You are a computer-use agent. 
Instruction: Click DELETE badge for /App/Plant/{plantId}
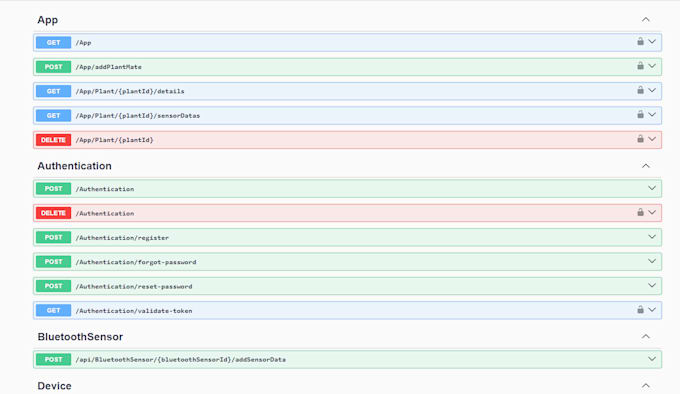(53, 140)
